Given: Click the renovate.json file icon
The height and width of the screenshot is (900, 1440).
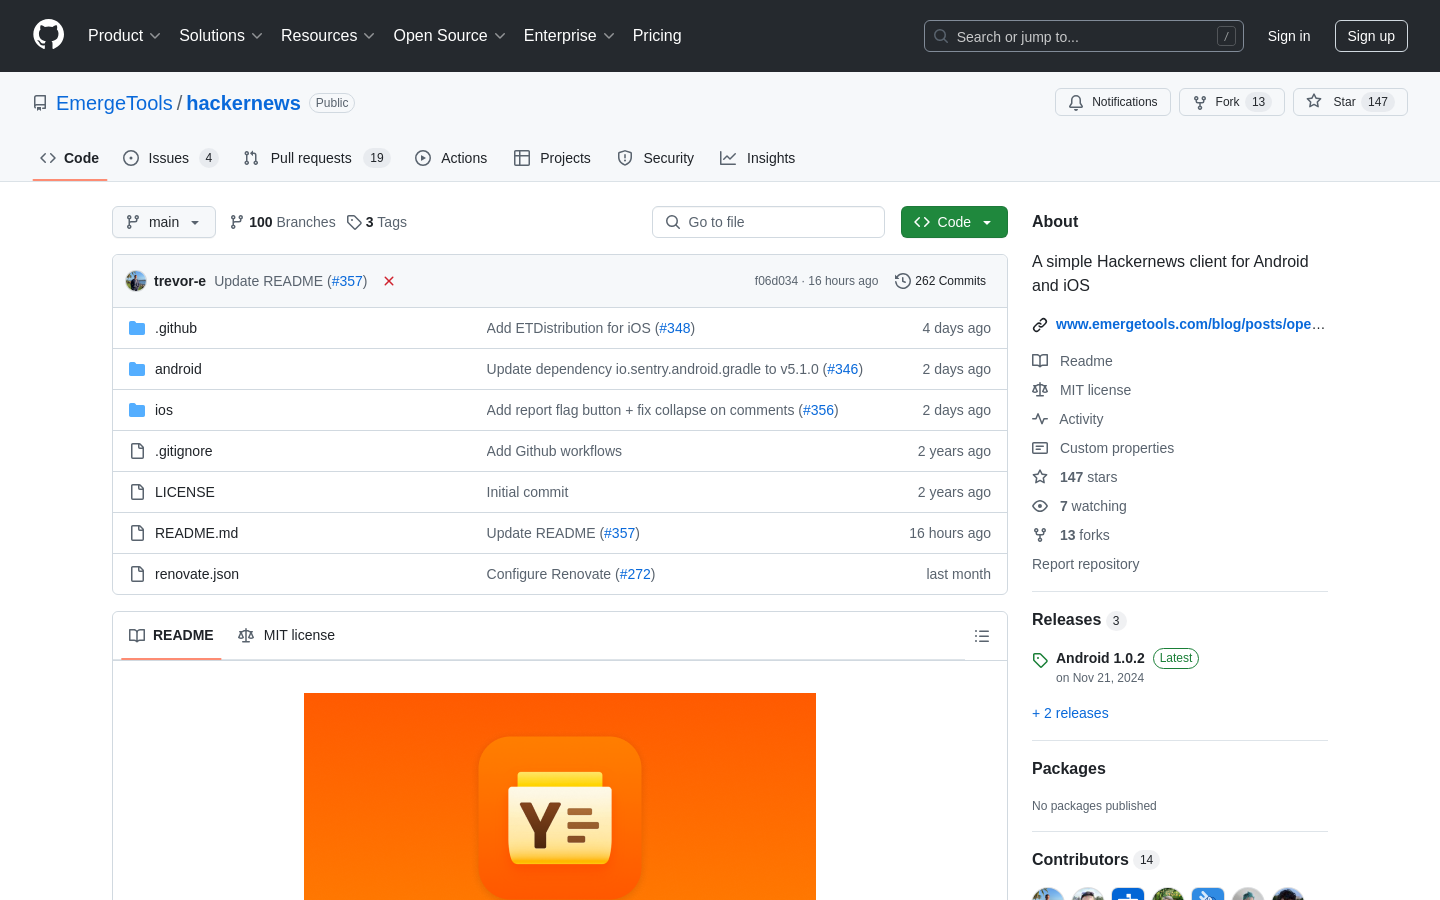Looking at the screenshot, I should pos(137,574).
